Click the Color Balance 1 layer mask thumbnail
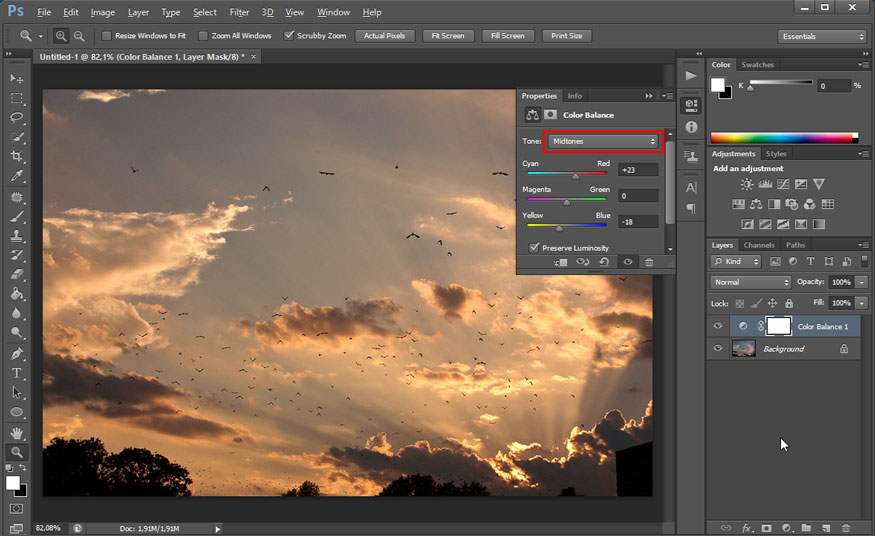Viewport: 875px width, 536px height. pos(778,326)
